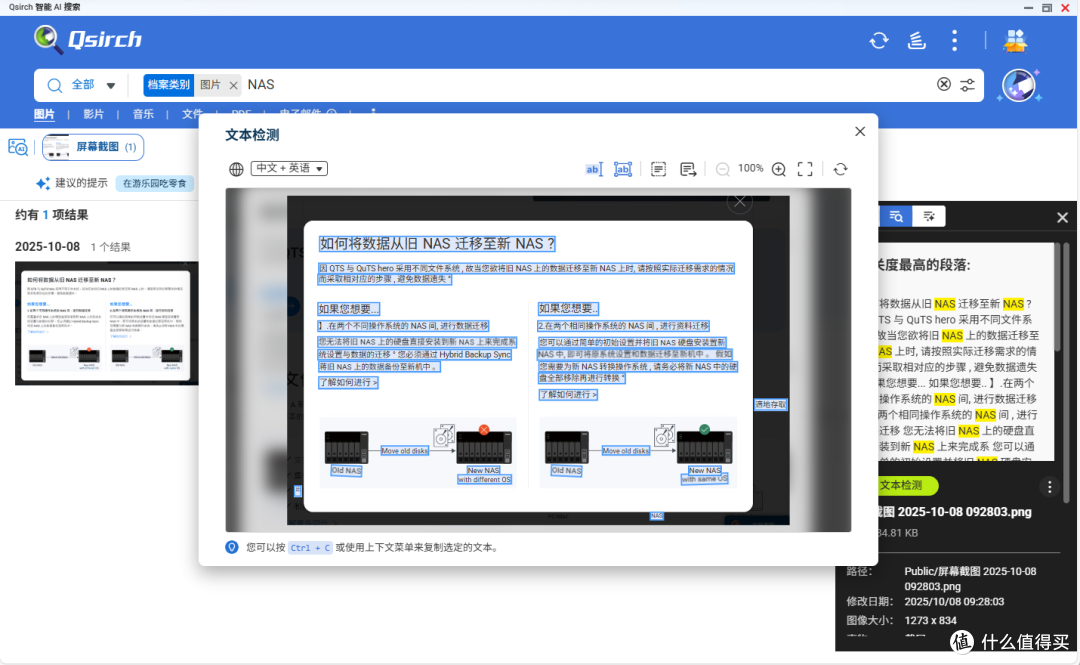Open the user avatar profile
Screen dimensions: 1080x665
(x=1019, y=86)
